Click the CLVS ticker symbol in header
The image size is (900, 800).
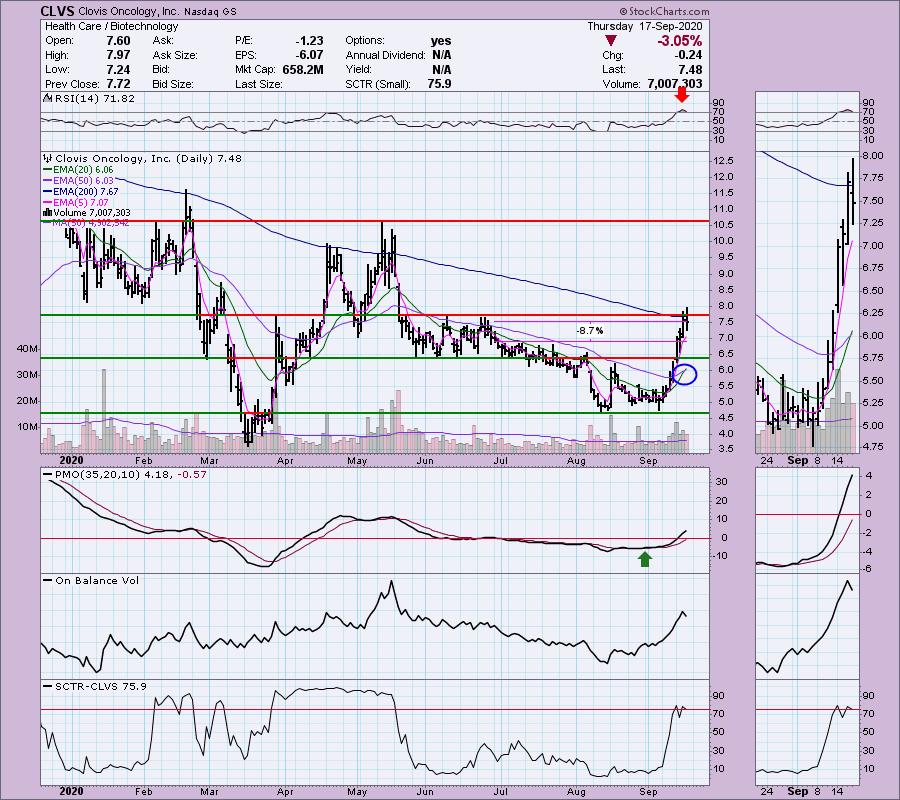click(58, 11)
